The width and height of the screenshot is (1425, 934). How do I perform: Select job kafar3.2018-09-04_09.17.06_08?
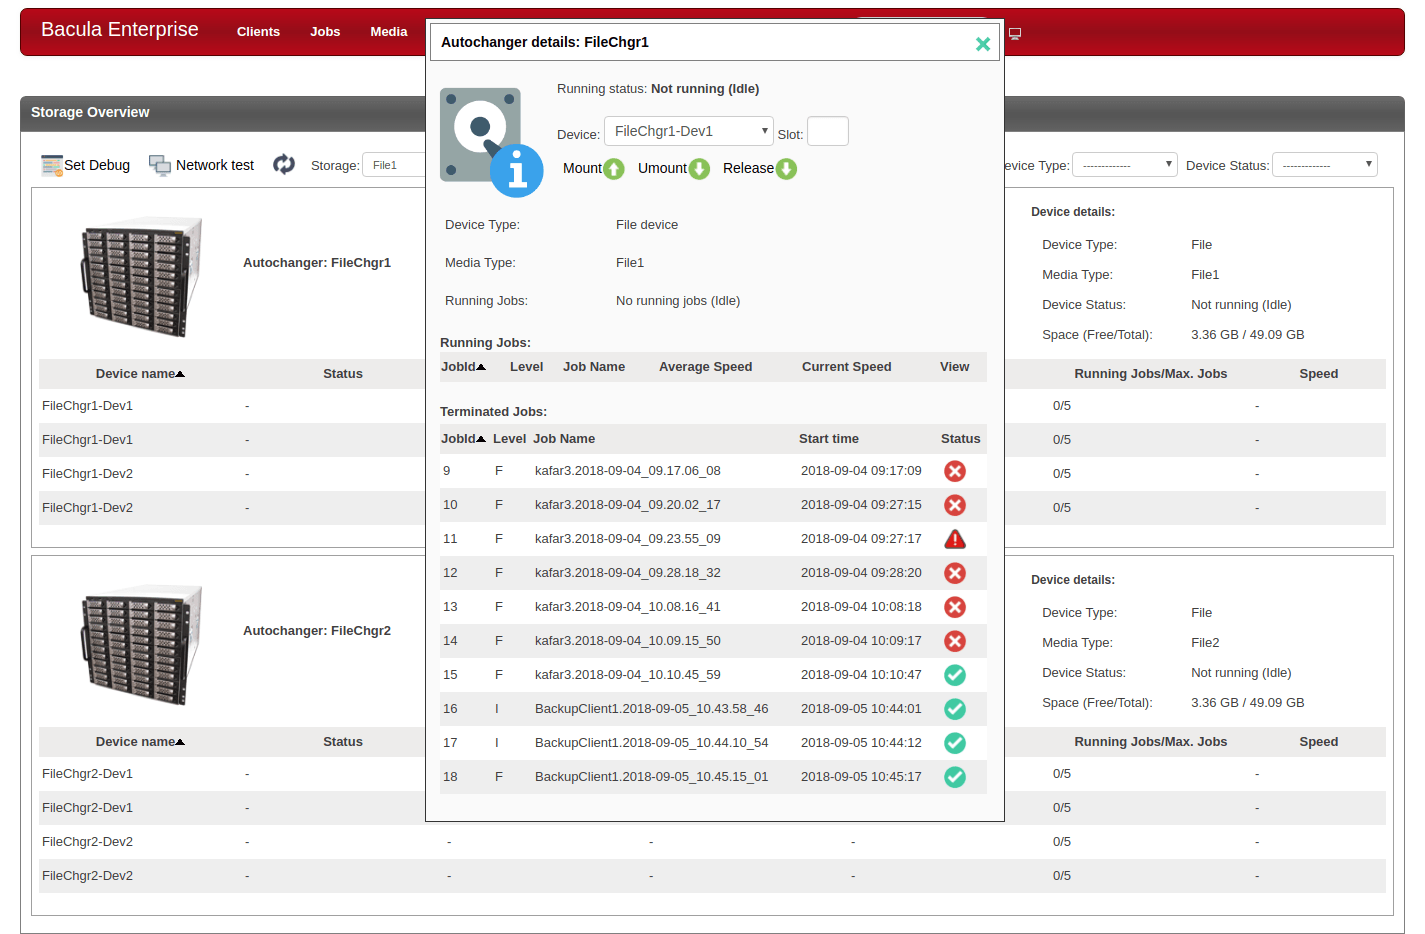point(627,471)
